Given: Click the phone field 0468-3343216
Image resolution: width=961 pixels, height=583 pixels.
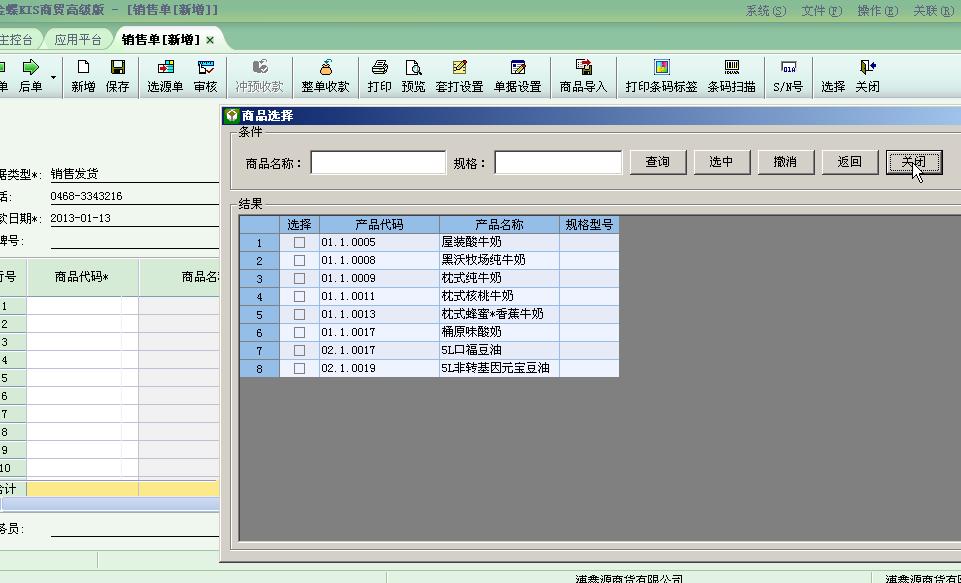Looking at the screenshot, I should (x=135, y=196).
